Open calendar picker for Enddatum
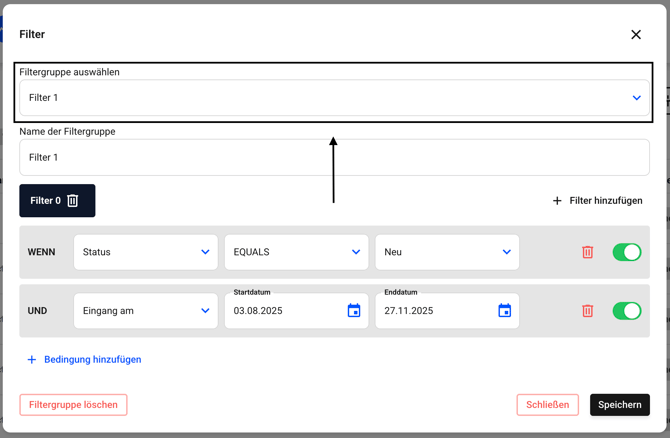Viewport: 670px width, 438px height. pyautogui.click(x=505, y=311)
